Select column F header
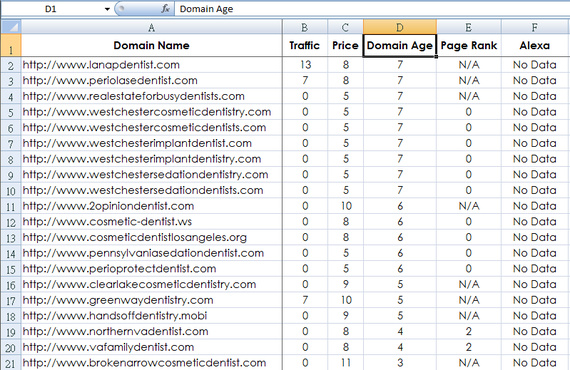 pyautogui.click(x=534, y=27)
